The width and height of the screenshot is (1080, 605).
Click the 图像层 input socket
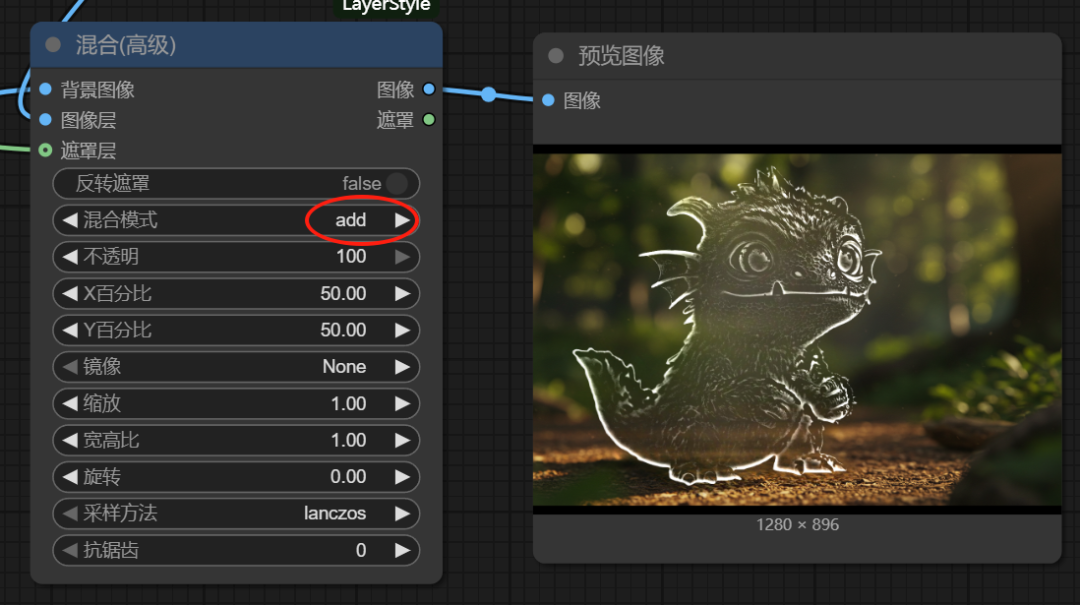click(45, 120)
